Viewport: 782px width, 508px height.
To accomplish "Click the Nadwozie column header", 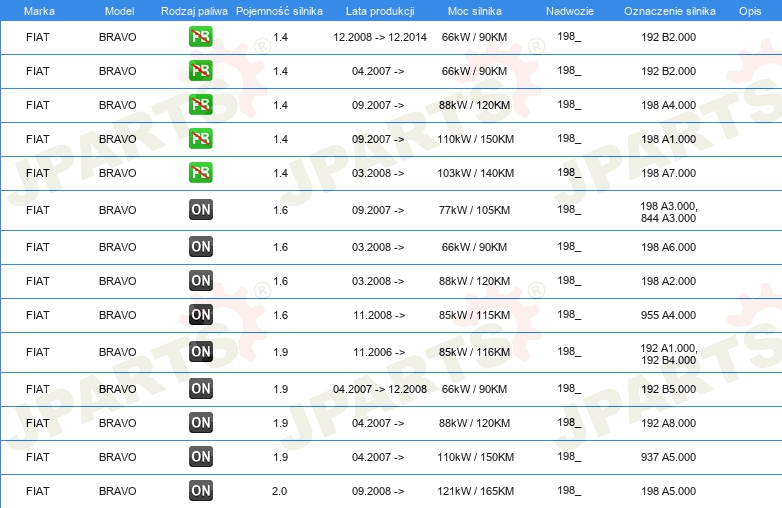I will click(570, 11).
